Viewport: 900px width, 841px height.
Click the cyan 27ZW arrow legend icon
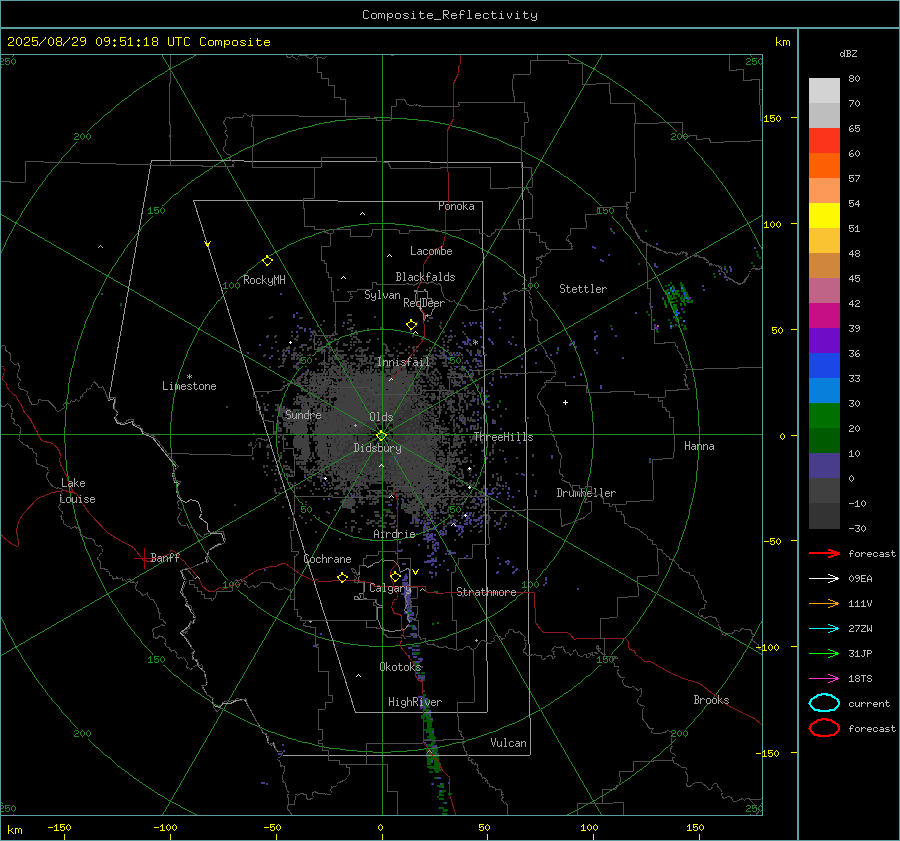point(824,629)
